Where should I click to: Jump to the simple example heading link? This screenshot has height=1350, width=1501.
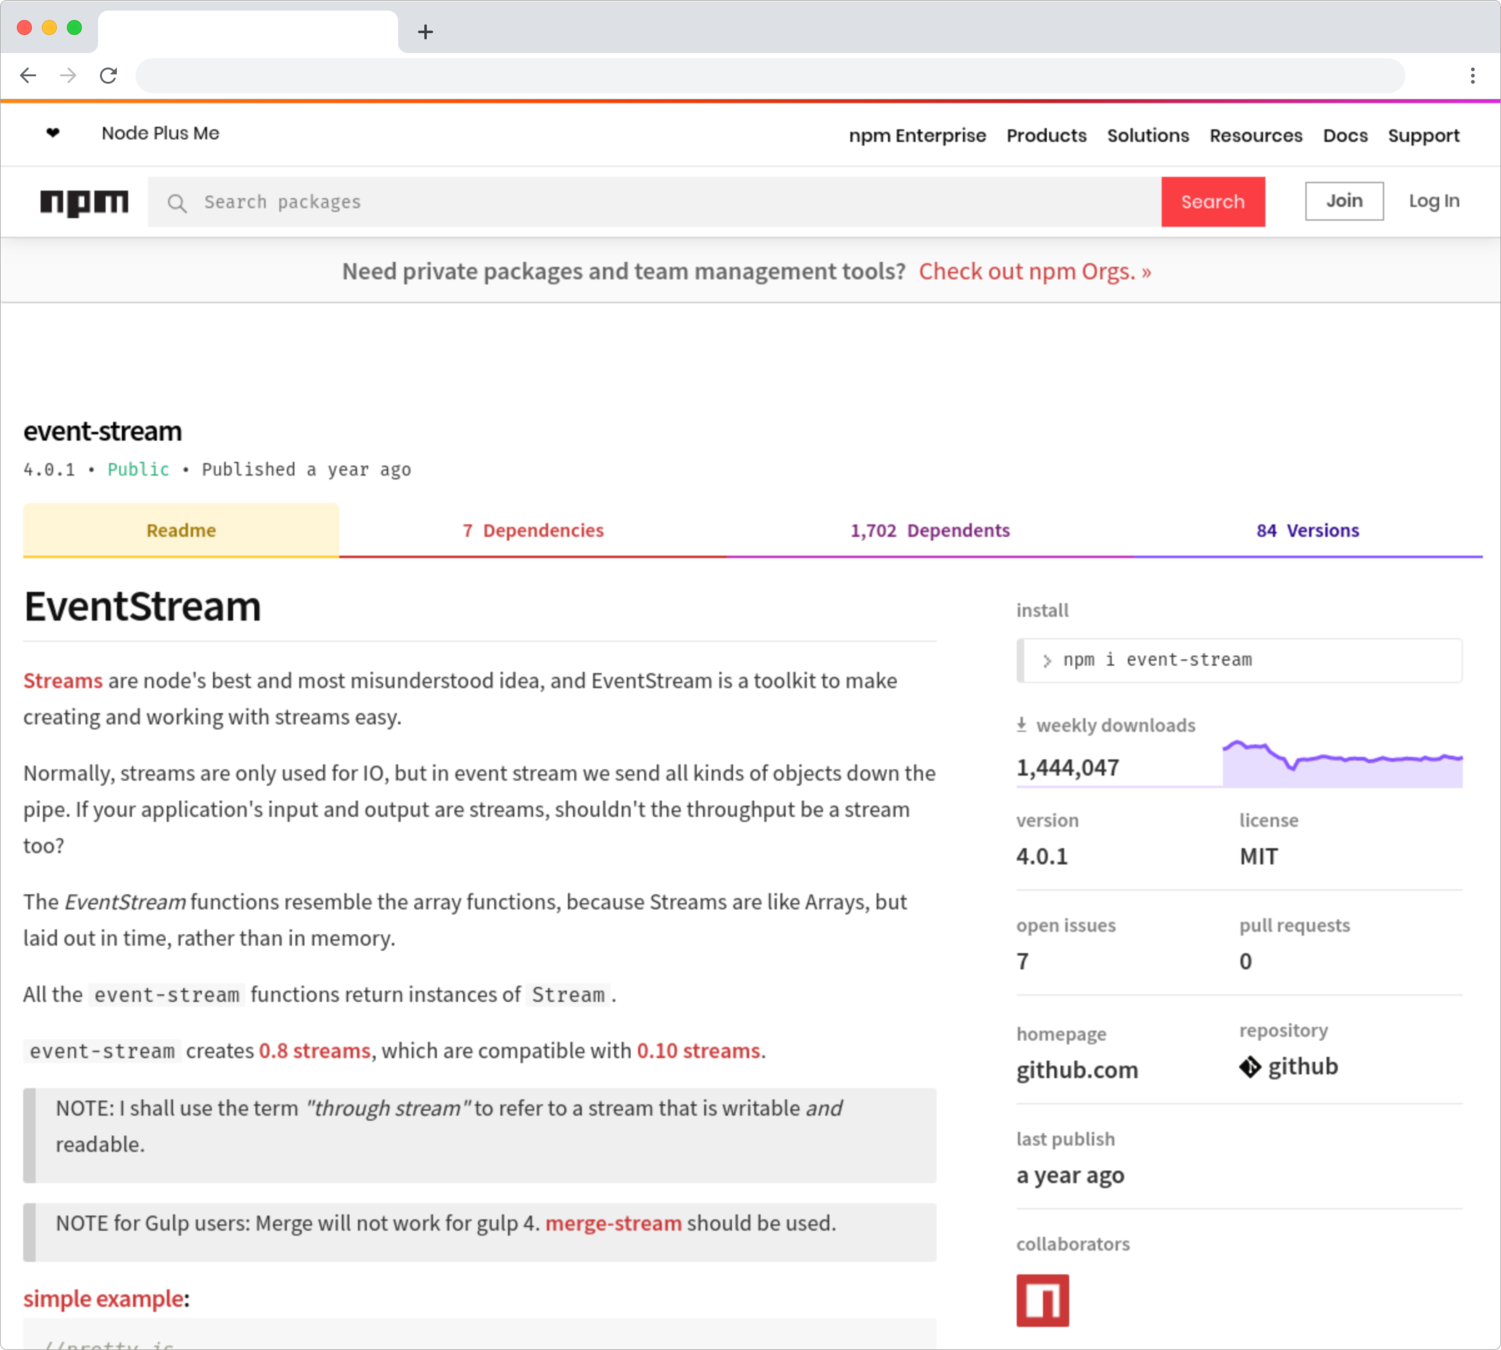pos(104,1298)
